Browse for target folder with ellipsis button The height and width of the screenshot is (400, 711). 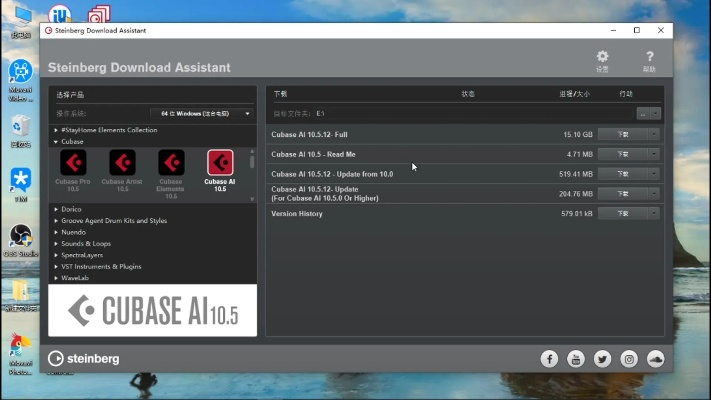pos(643,114)
